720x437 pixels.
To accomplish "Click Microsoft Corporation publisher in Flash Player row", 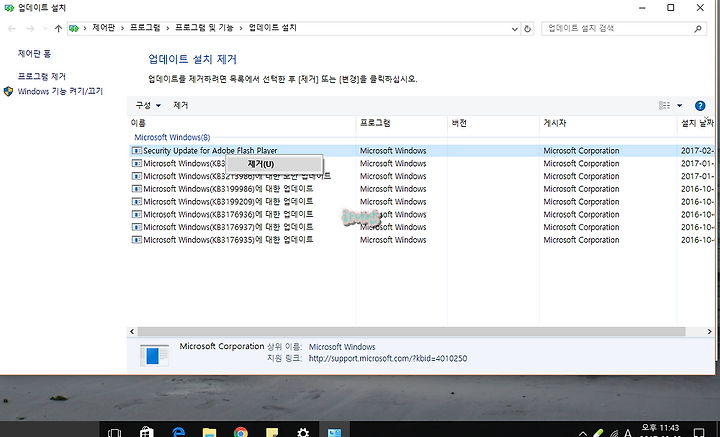I will tap(581, 151).
